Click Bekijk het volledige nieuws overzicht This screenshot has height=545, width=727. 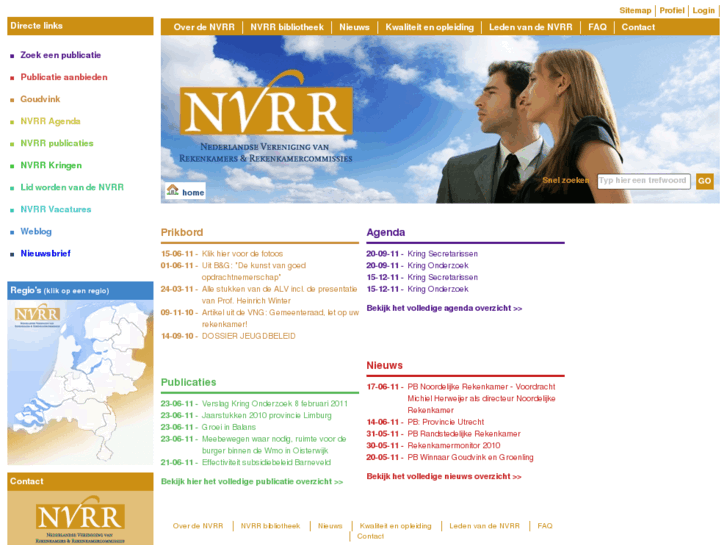tap(444, 476)
